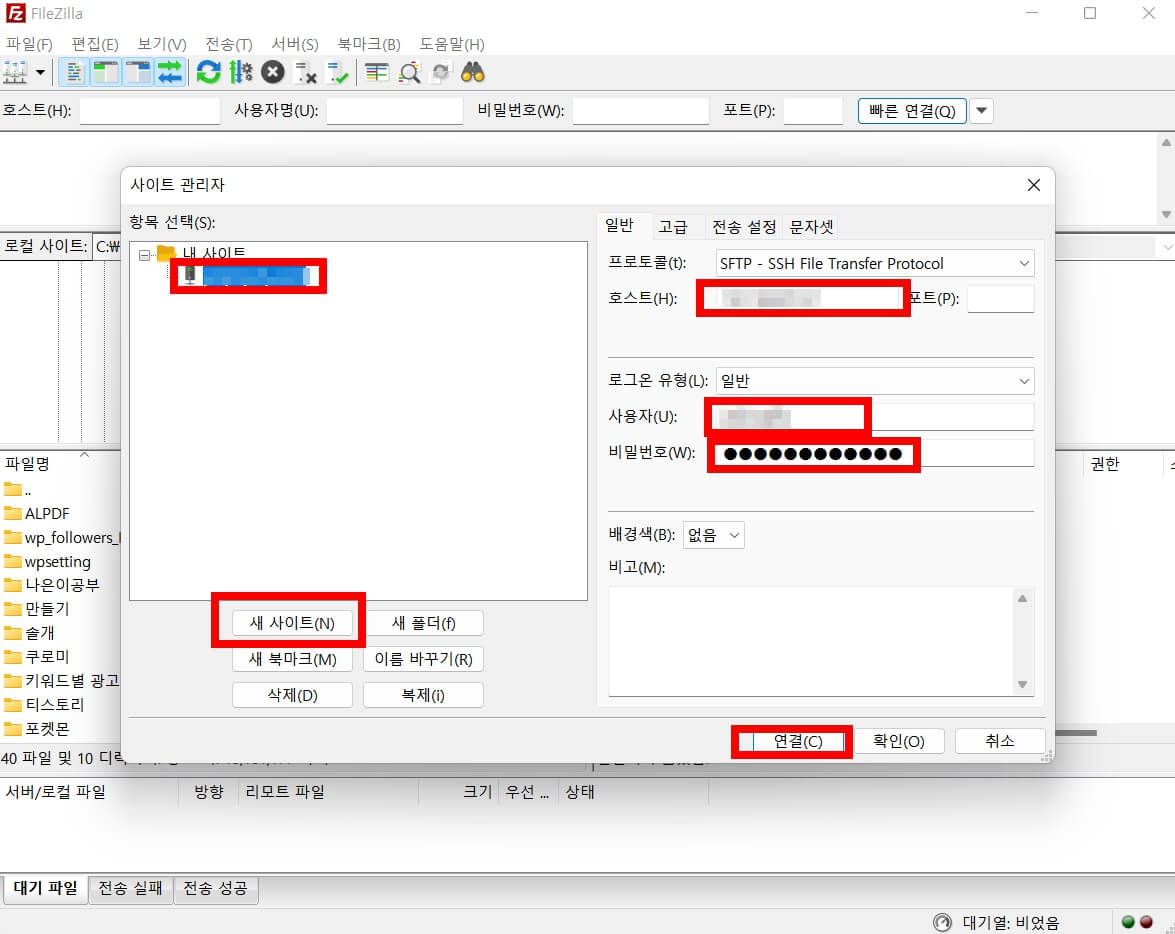Image resolution: width=1175 pixels, height=934 pixels.
Task: Click the disconnect from server icon
Action: click(305, 73)
